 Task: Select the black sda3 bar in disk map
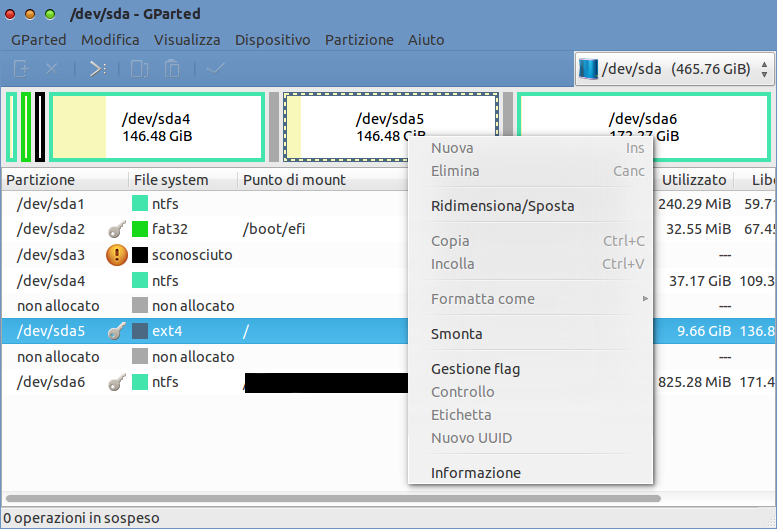pyautogui.click(x=40, y=127)
